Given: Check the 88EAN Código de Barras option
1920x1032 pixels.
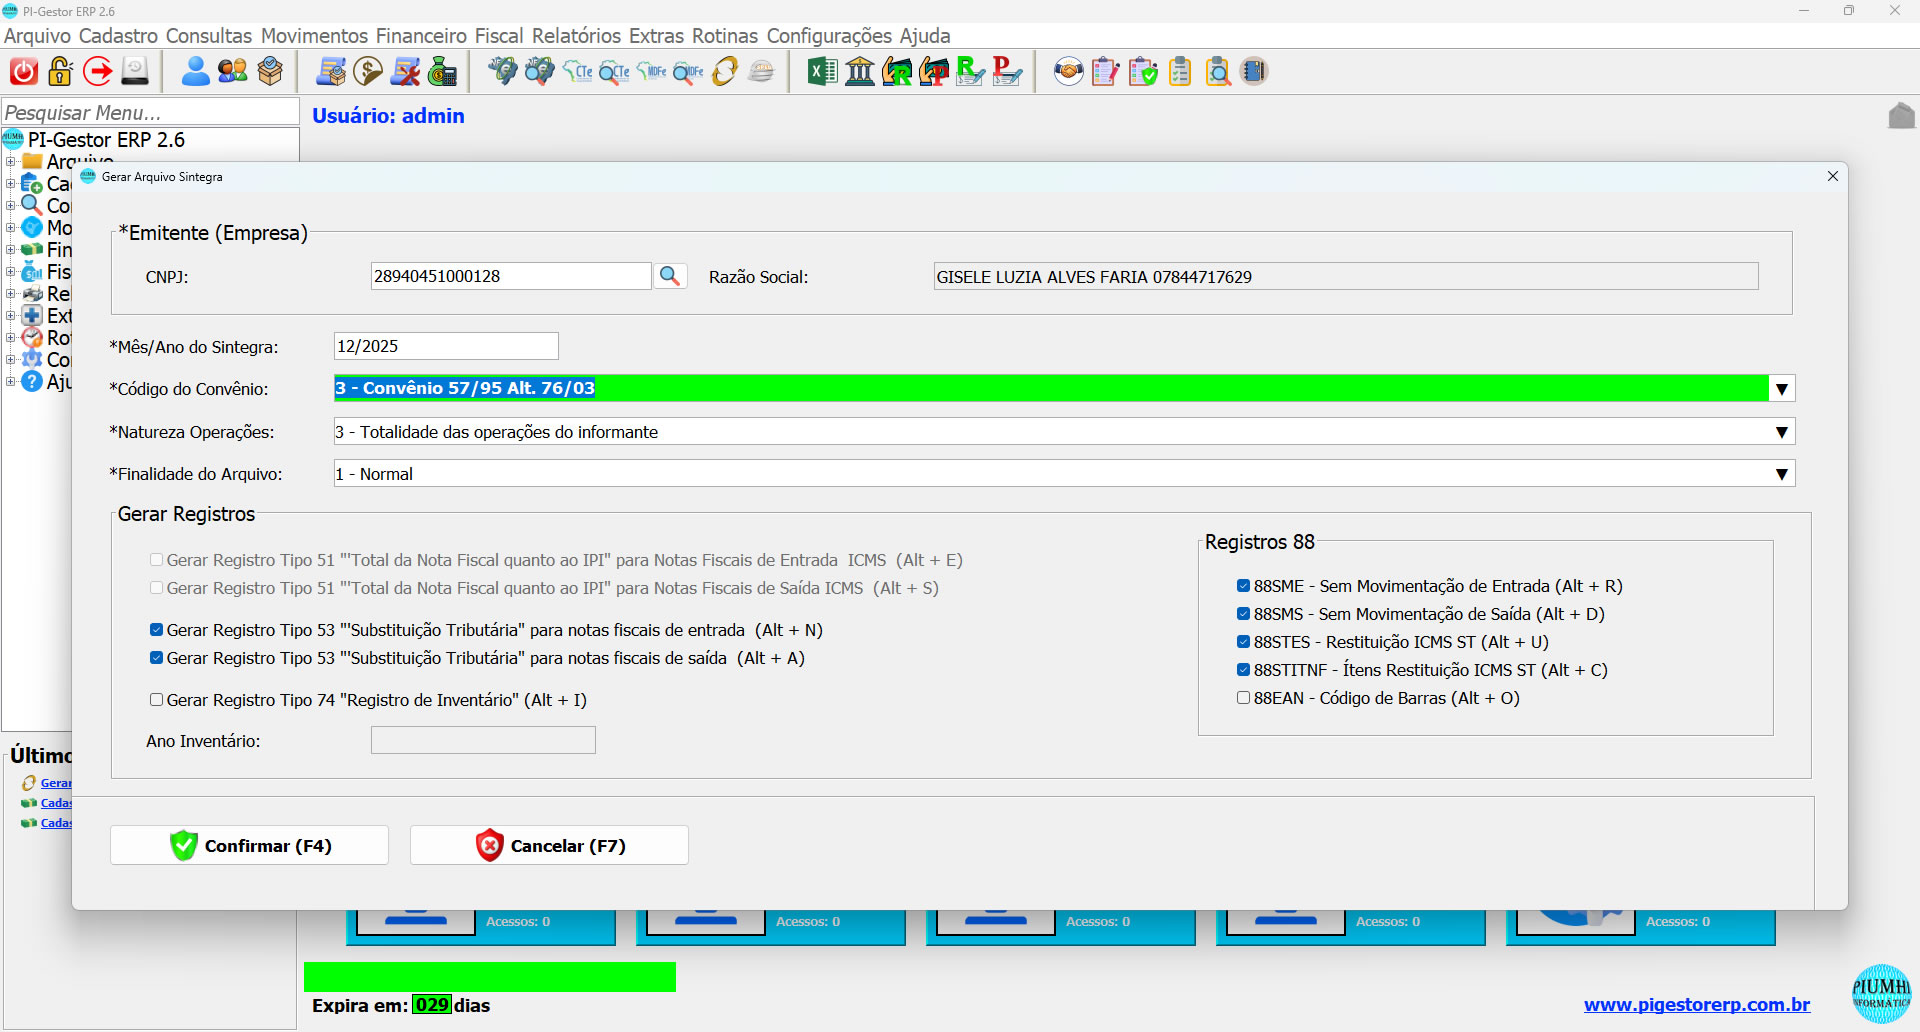Looking at the screenshot, I should [x=1244, y=698].
